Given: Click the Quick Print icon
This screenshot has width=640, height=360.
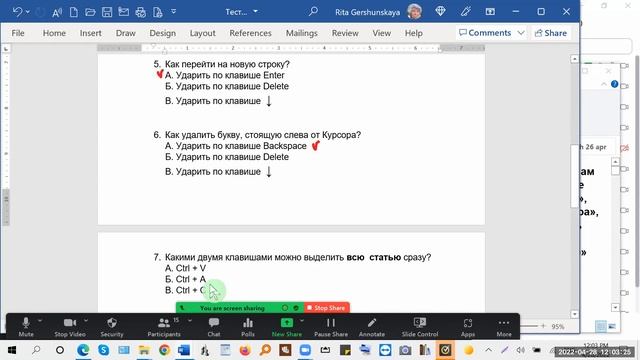Looking at the screenshot, I should (x=140, y=12).
